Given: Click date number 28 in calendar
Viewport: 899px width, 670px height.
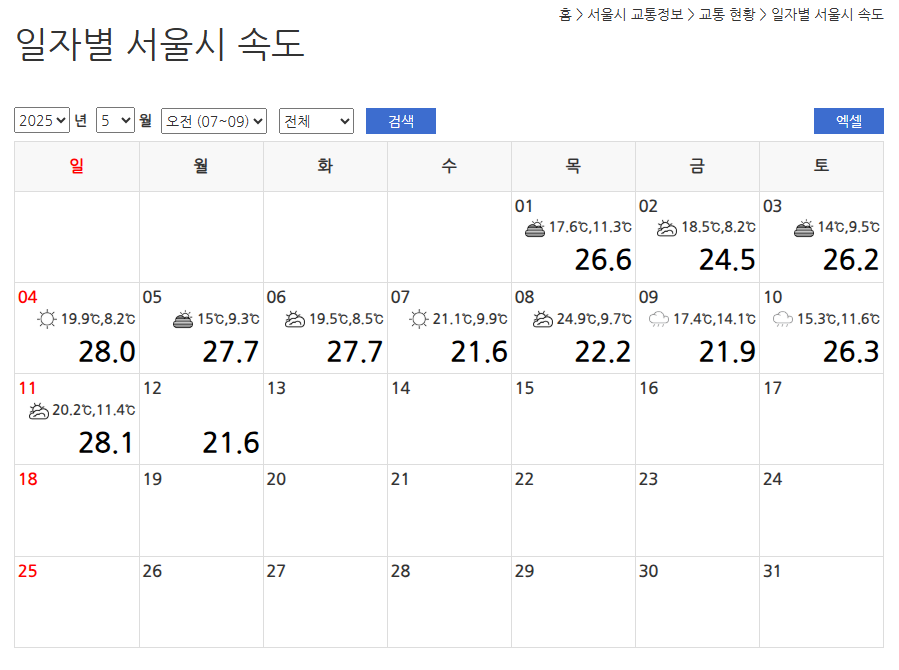Looking at the screenshot, I should (x=400, y=571).
